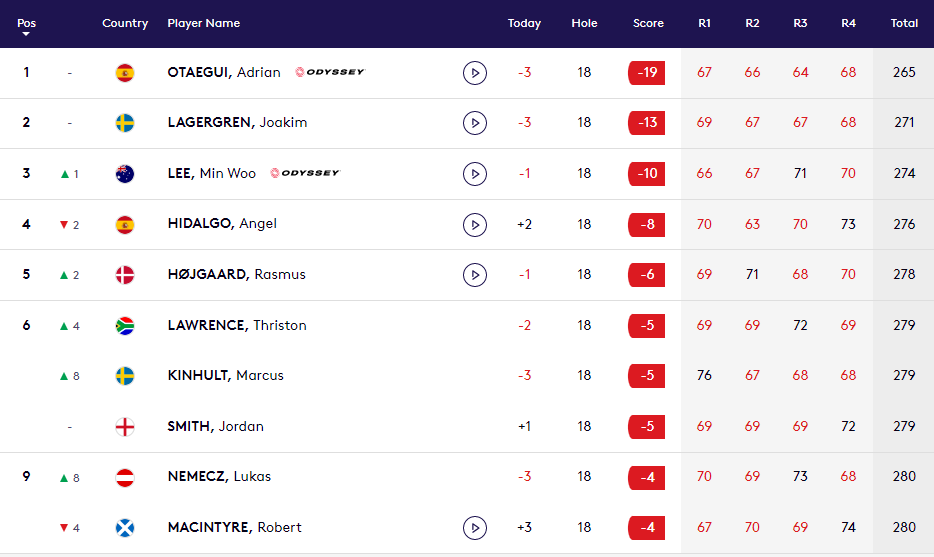Play Adrian Otaegui's shot video

click(475, 73)
